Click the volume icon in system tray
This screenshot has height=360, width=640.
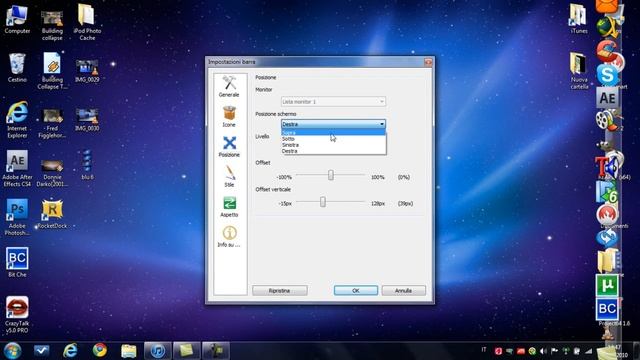[543, 351]
